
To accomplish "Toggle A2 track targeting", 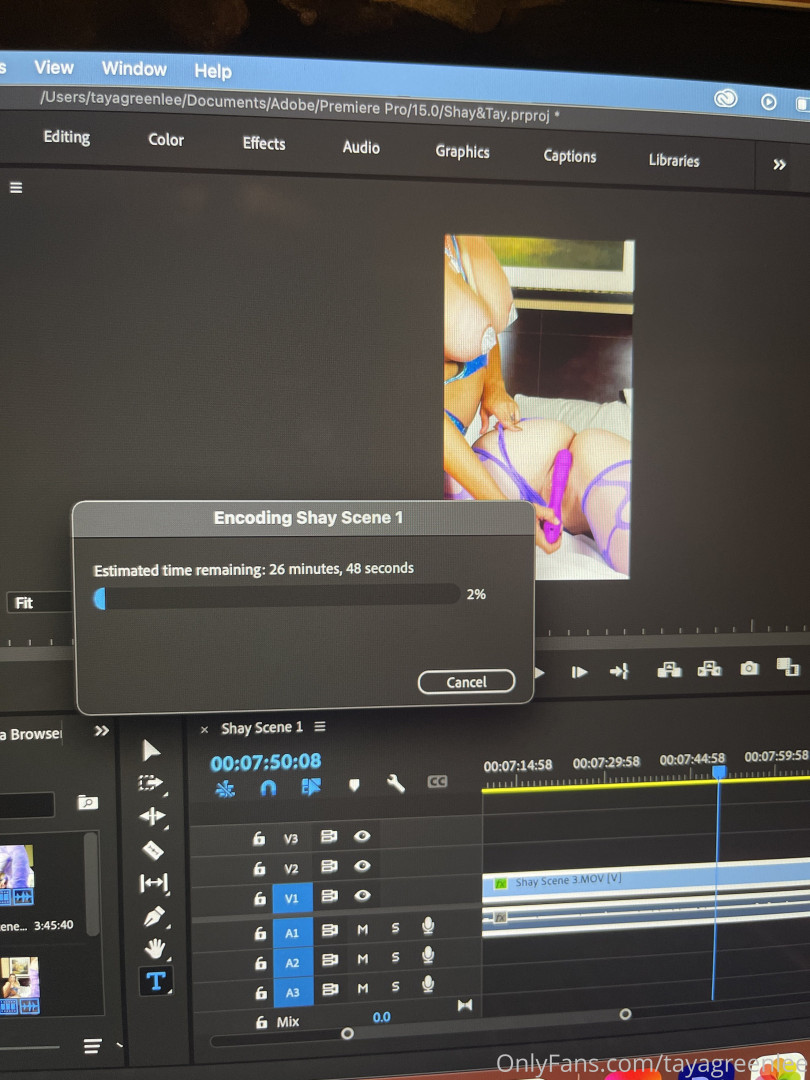I will coord(293,962).
